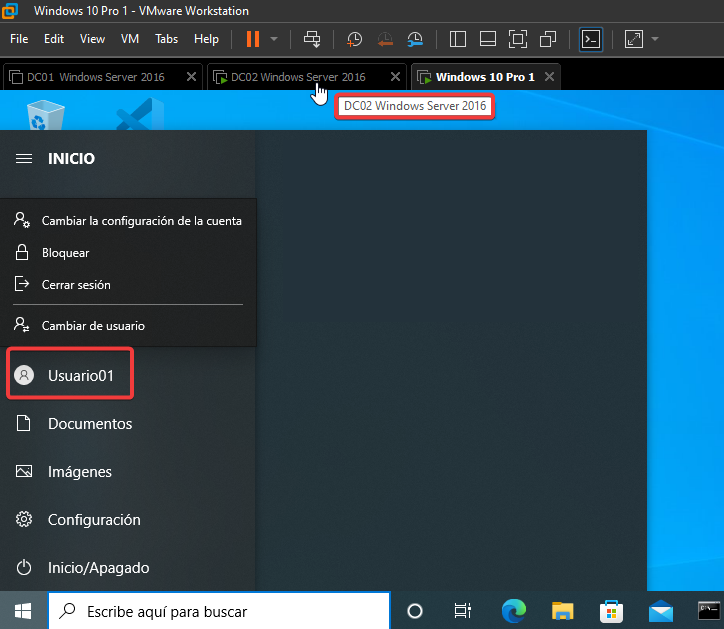Toggle Unity mode icon
724x629 pixels.
[x=547, y=39]
